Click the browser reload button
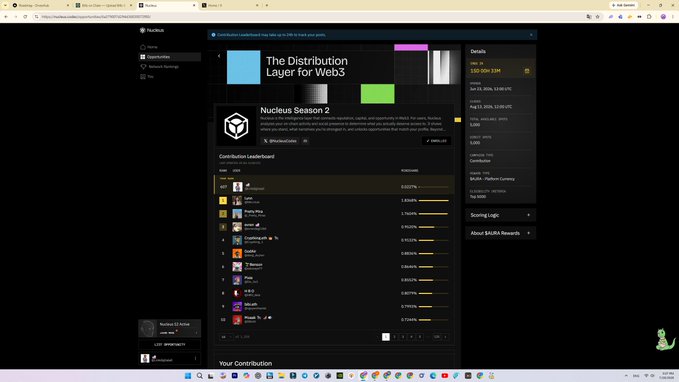This screenshot has height=382, width=679. point(25,16)
